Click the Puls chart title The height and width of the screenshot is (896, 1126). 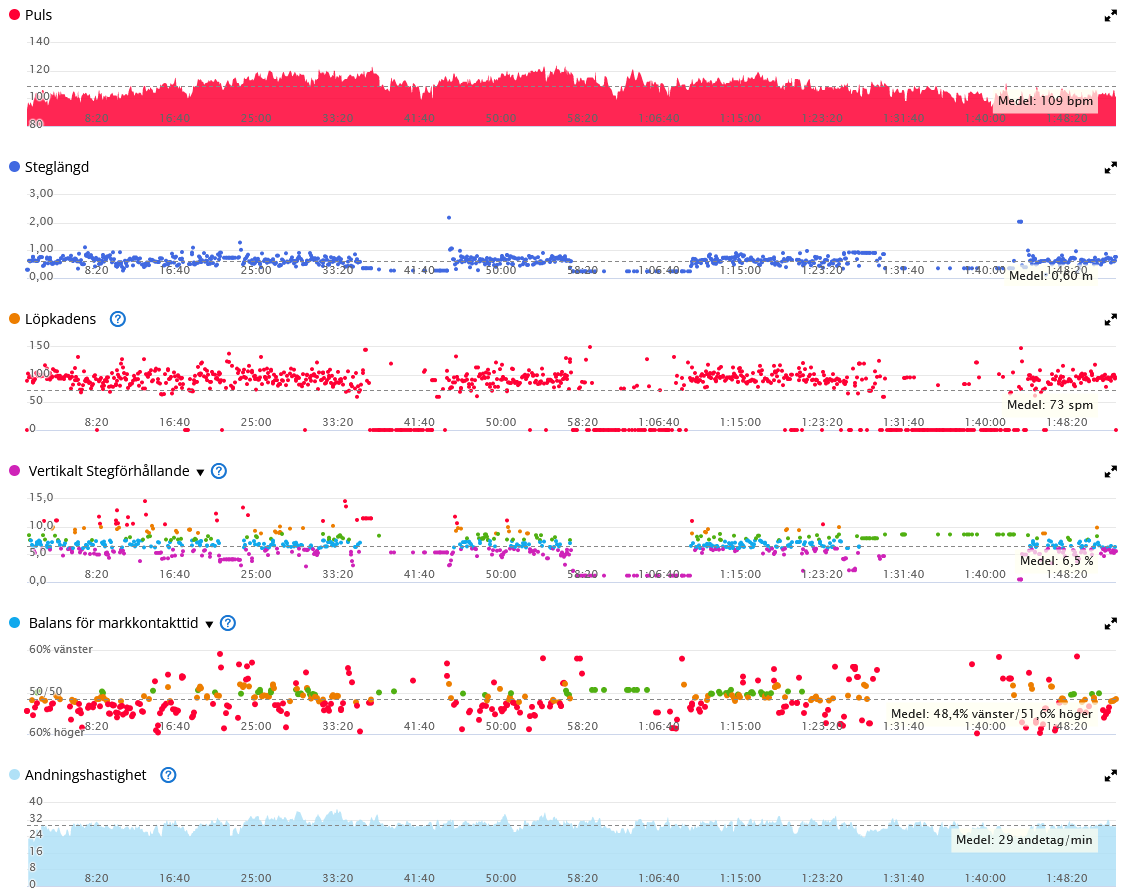38,15
